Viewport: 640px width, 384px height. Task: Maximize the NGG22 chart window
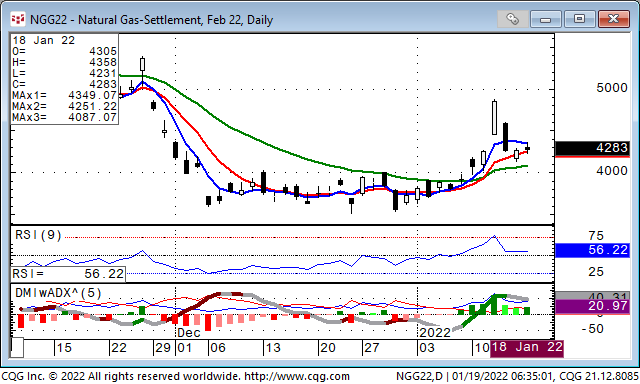[x=579, y=19]
